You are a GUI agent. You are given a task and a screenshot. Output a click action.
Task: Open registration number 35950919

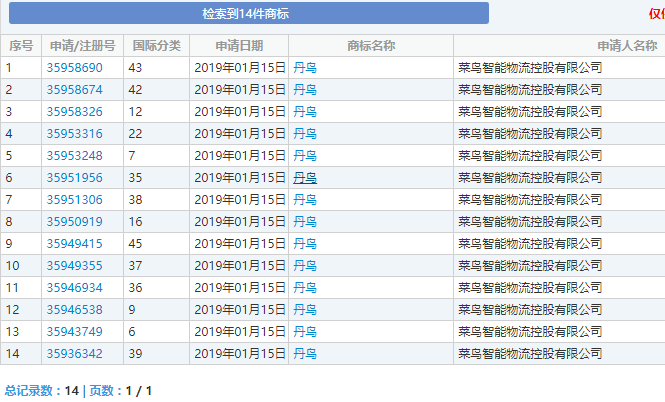(74, 222)
